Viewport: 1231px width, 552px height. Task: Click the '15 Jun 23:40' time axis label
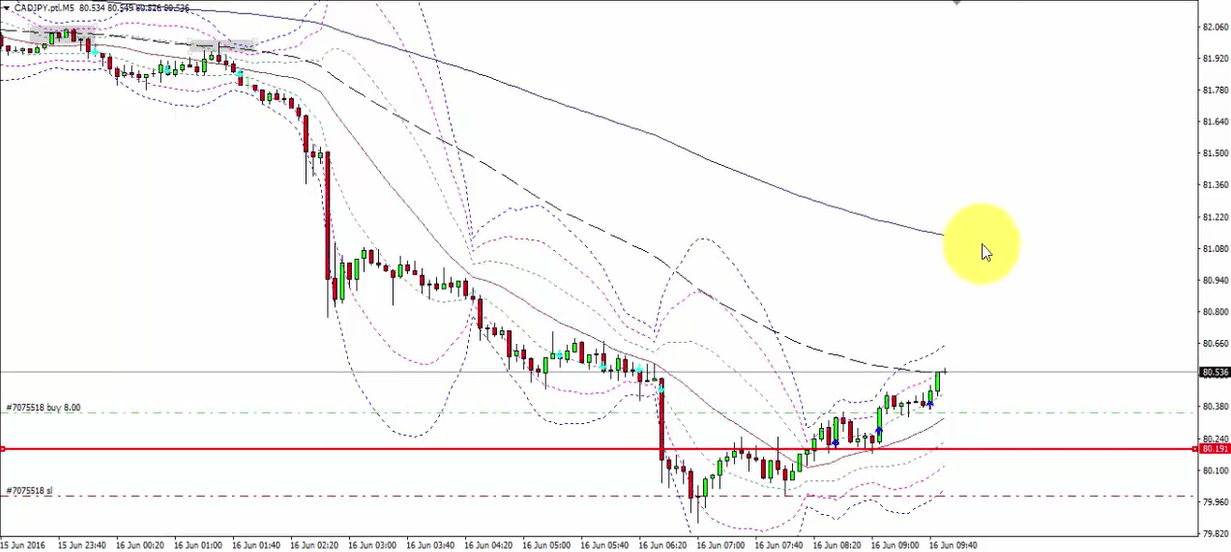(83, 546)
